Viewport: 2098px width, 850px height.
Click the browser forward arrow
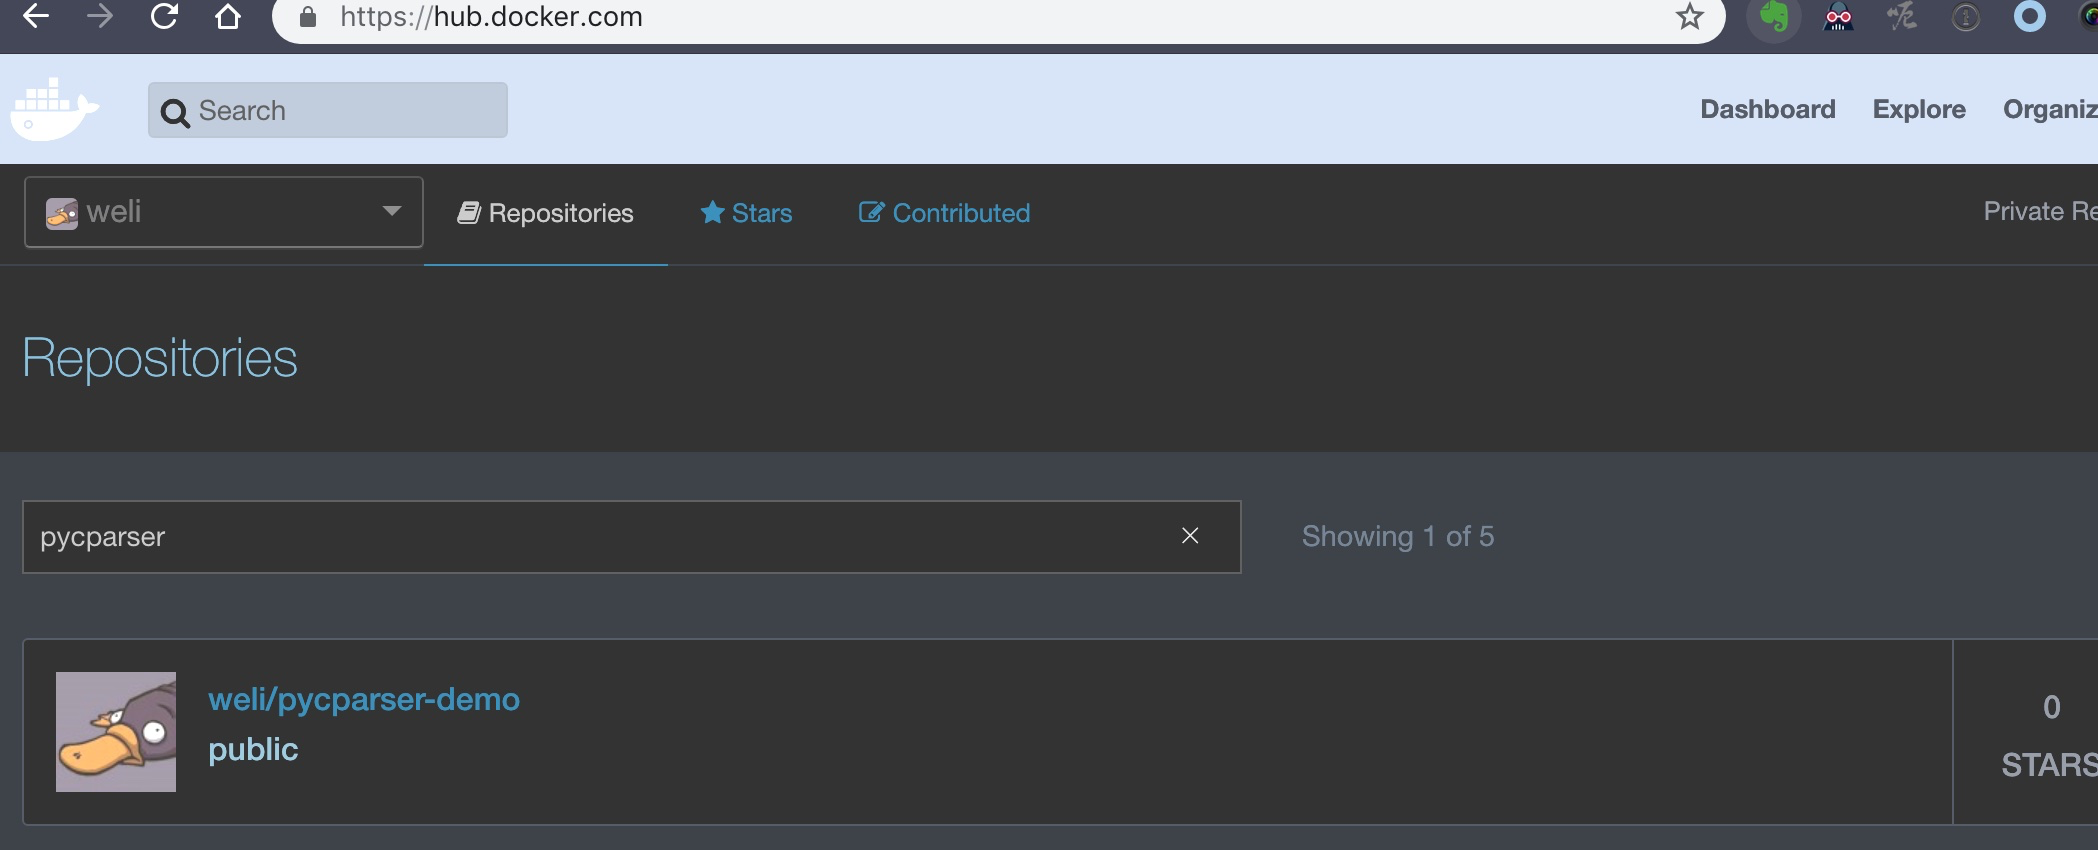pyautogui.click(x=100, y=16)
